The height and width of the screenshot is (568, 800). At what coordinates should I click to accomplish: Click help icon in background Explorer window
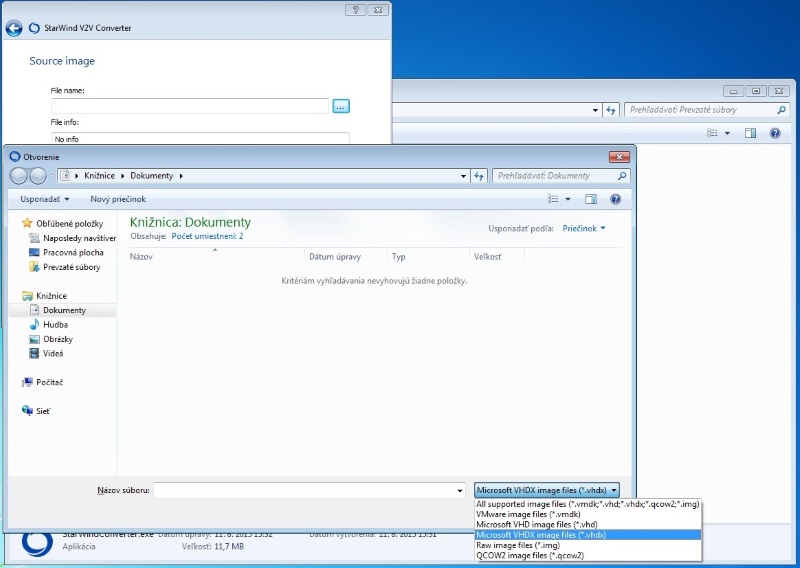[774, 133]
